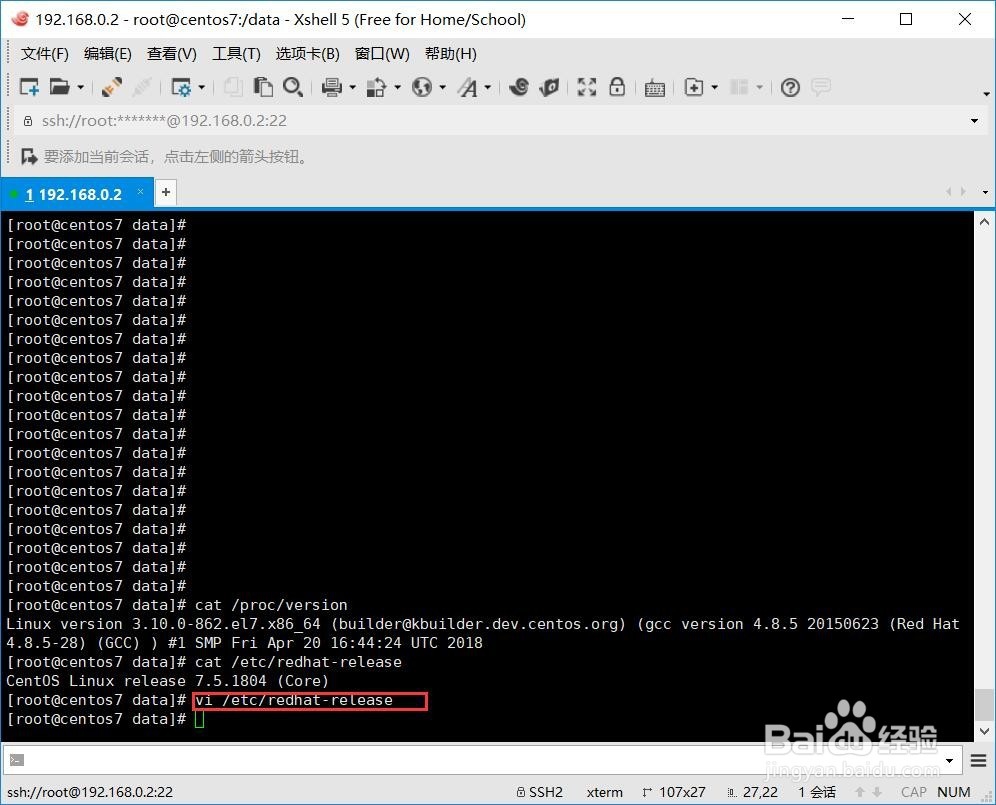Expand the Encoding globe dropdown arrow
996x805 pixels.
pos(443,87)
